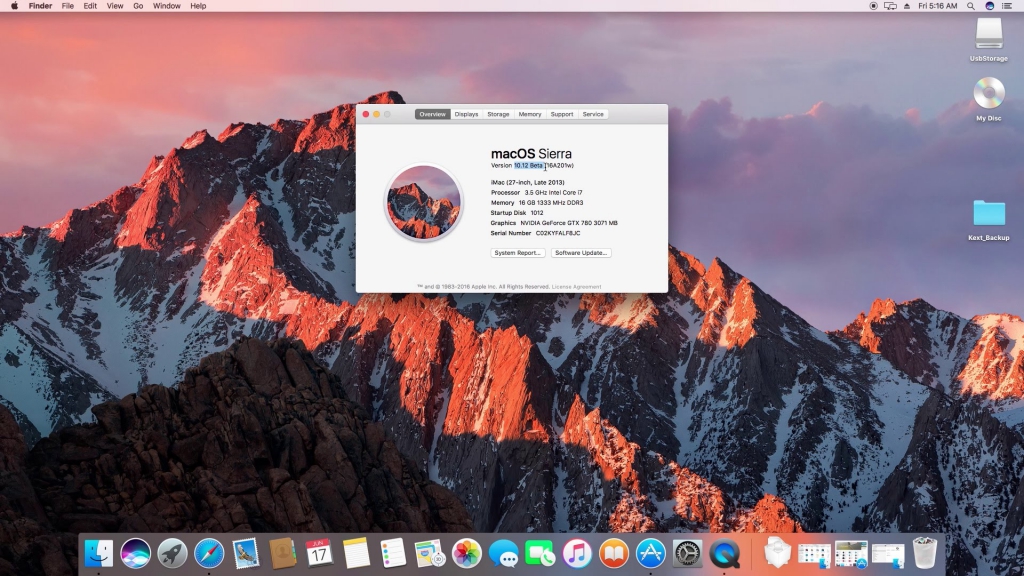Click the System Report button
Screen dimensions: 1024x576
tap(518, 253)
